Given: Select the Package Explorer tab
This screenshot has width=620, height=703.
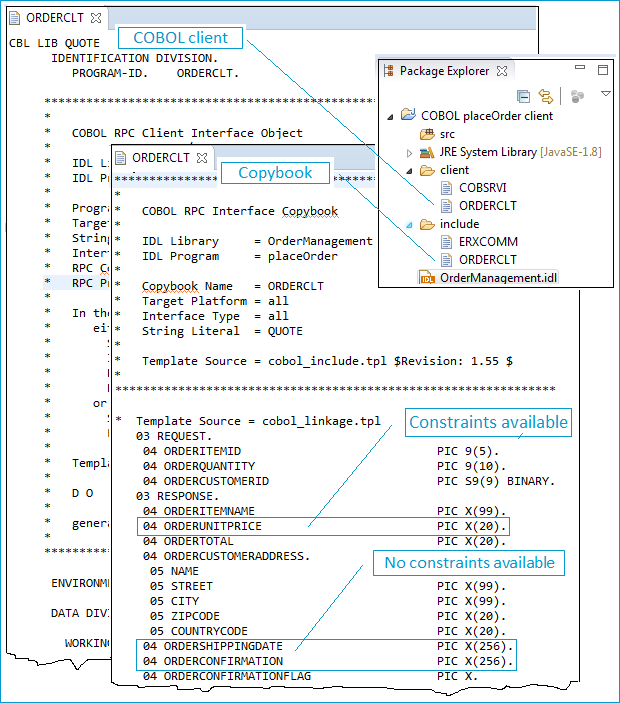Looking at the screenshot, I should [x=444, y=71].
